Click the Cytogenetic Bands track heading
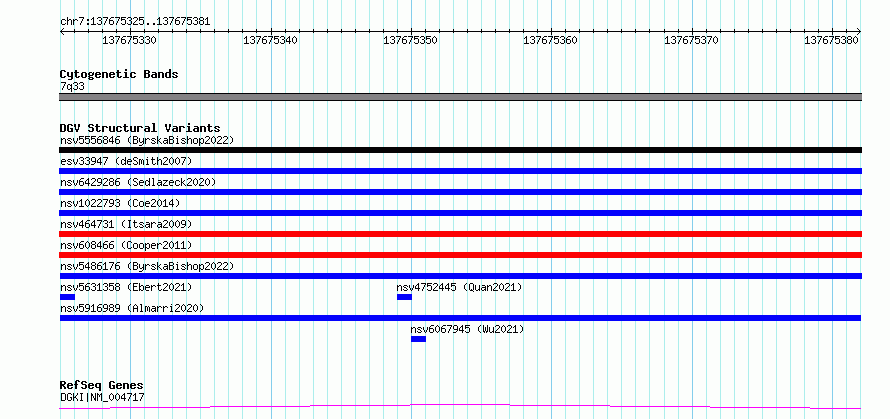Viewport: 890px width, 419px height. point(119,74)
